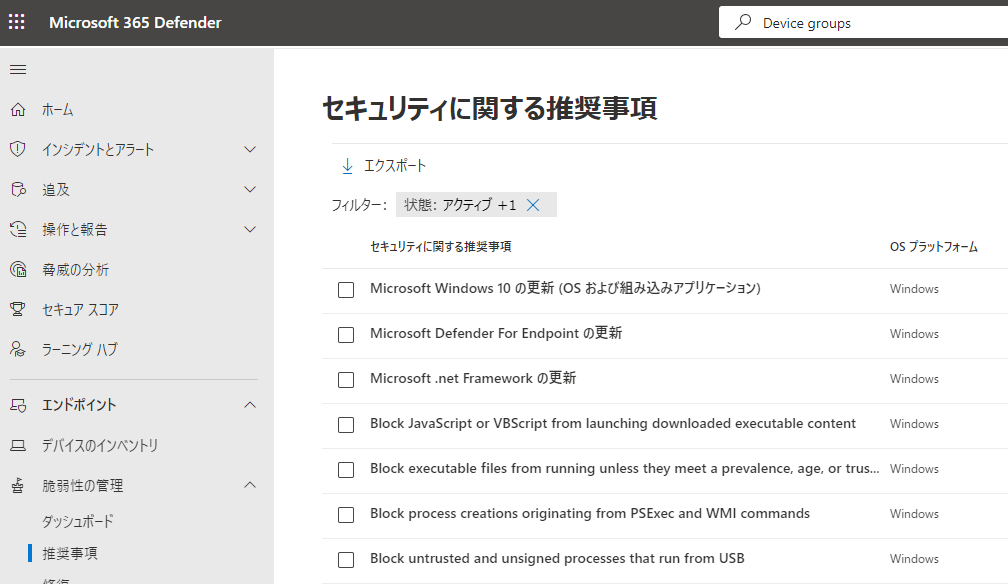Click the ラーニング ハブ person icon
Screen dimensions: 1008x584
tap(18, 349)
